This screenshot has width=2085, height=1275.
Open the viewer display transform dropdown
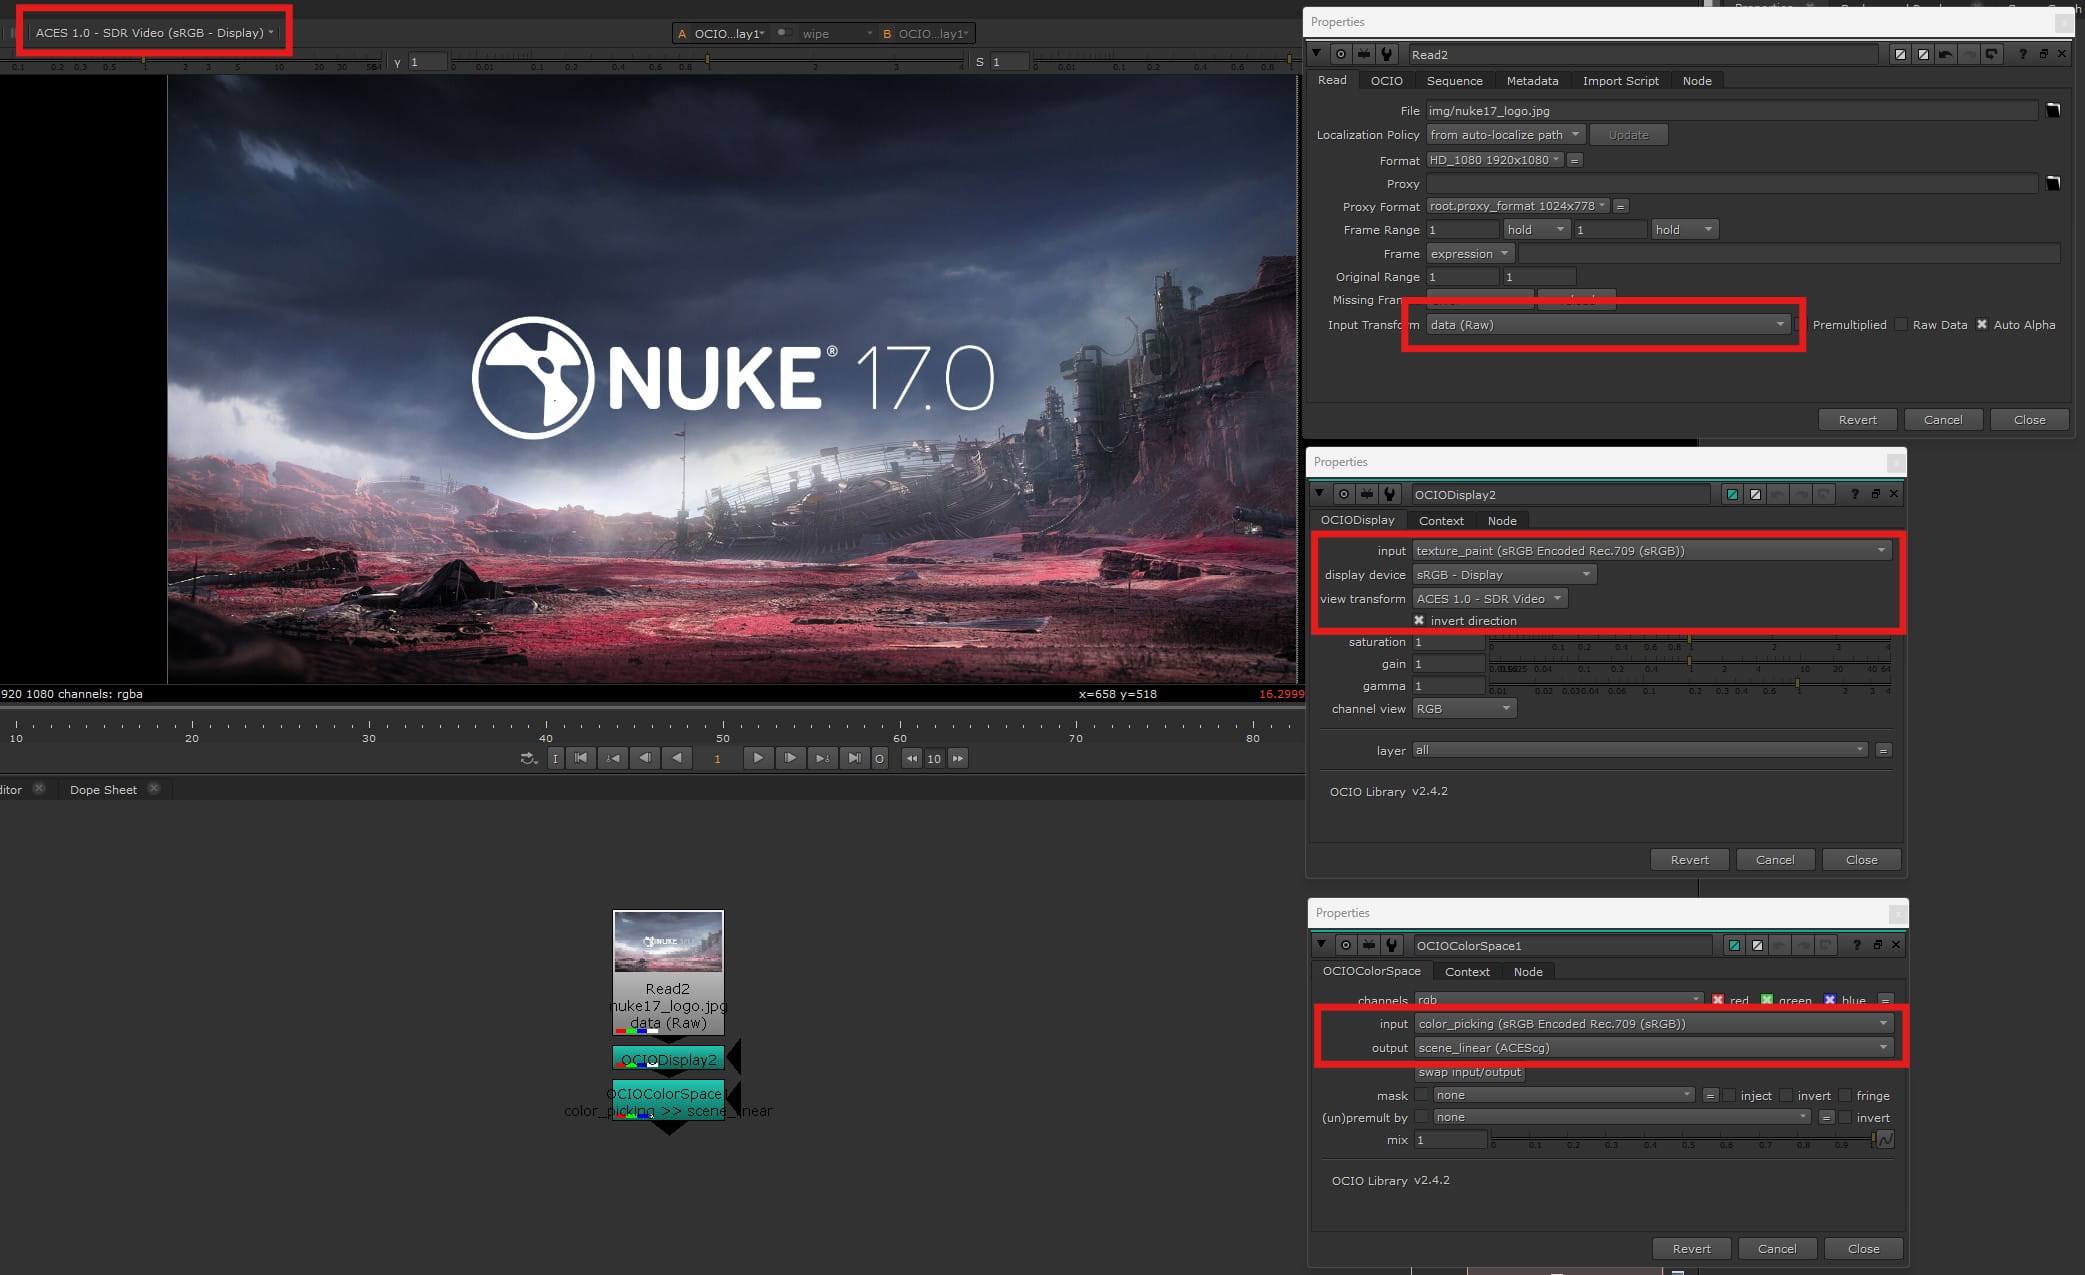click(154, 33)
